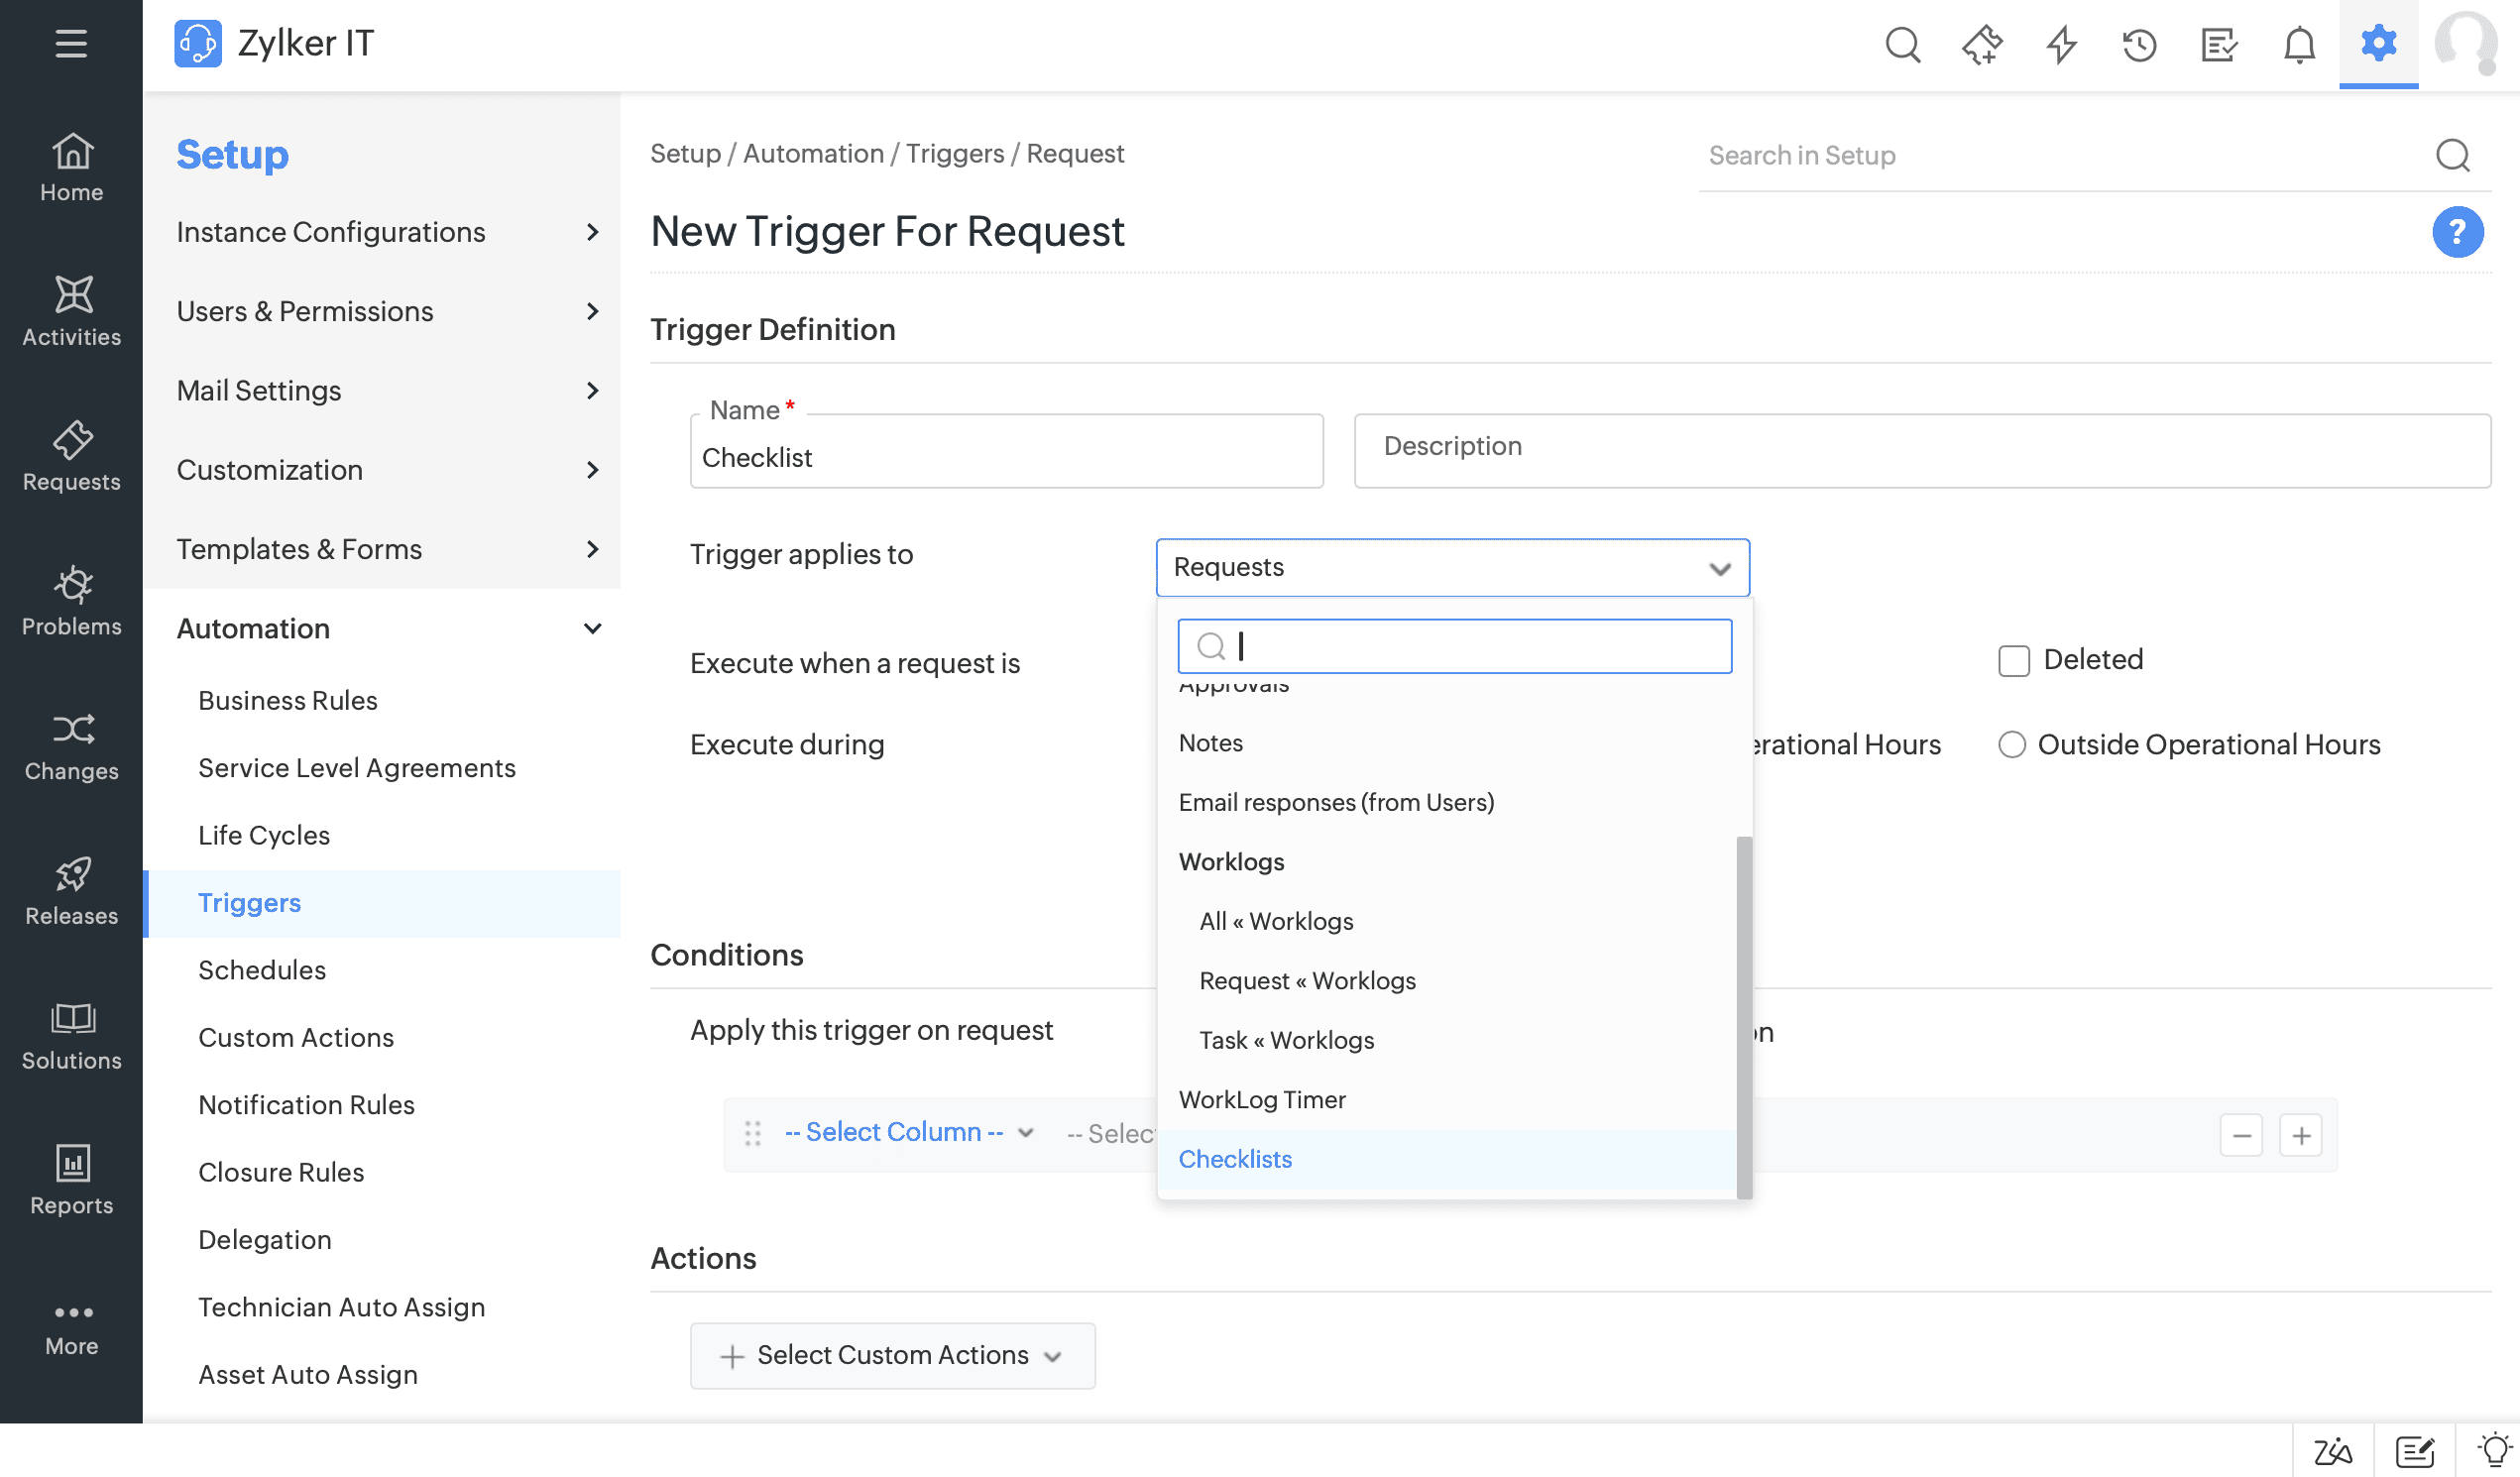
Task: Open the recent history clock icon
Action: tap(2139, 45)
